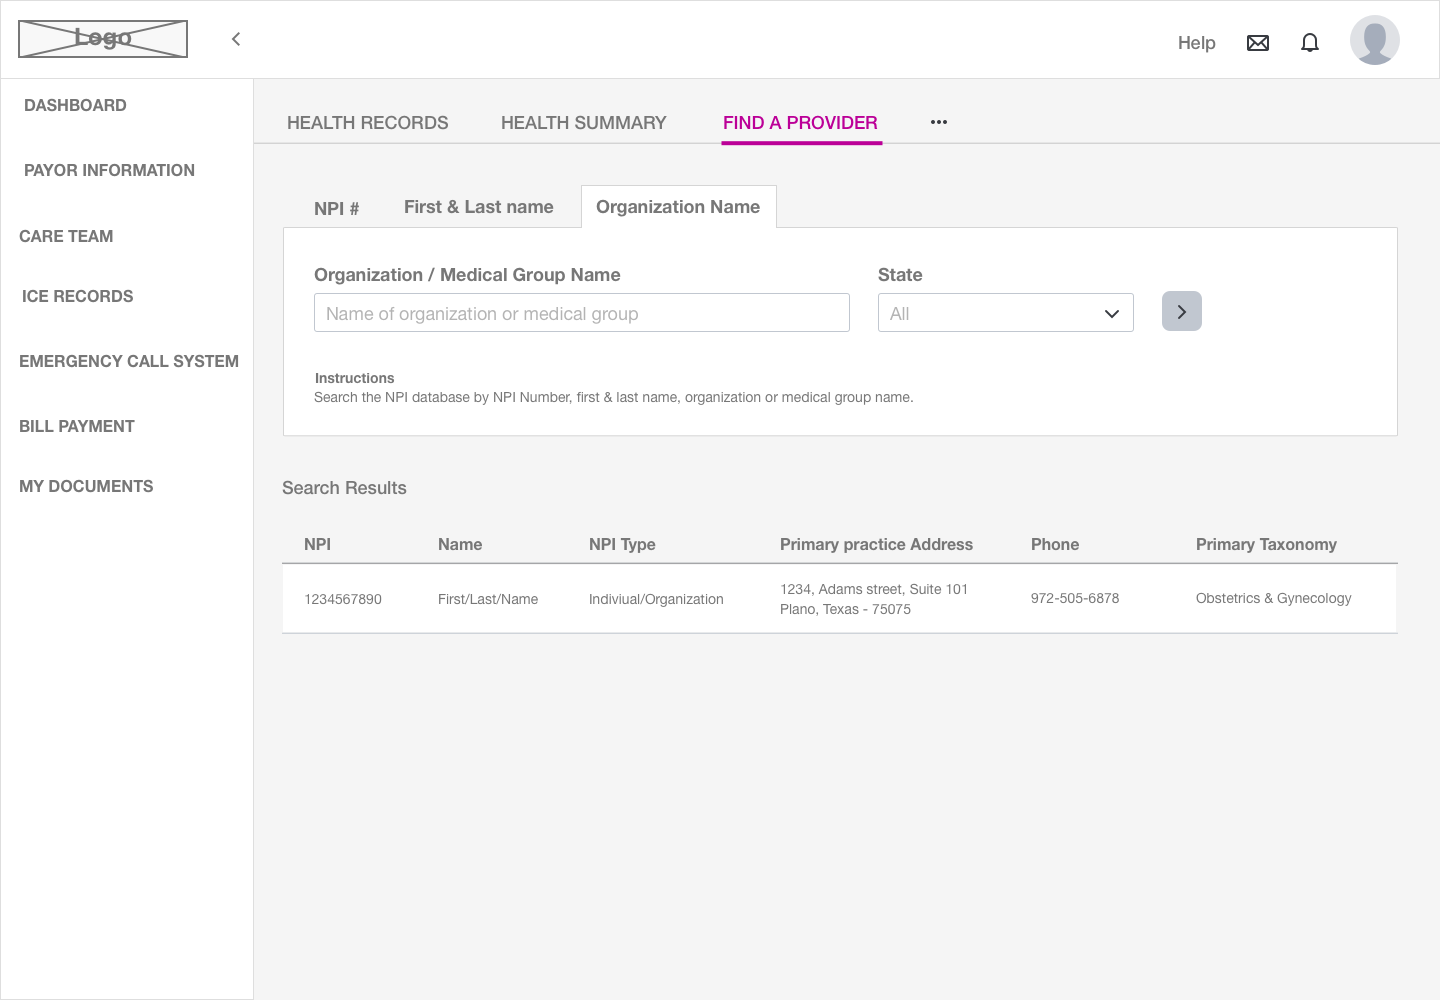Open the NPI # search tab

[336, 208]
